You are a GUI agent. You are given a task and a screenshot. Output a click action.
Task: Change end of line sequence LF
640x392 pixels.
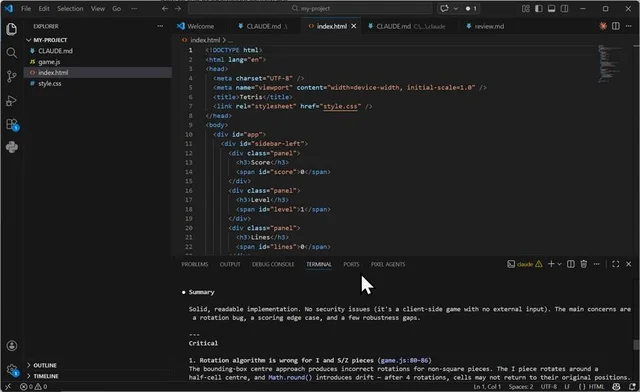567,386
